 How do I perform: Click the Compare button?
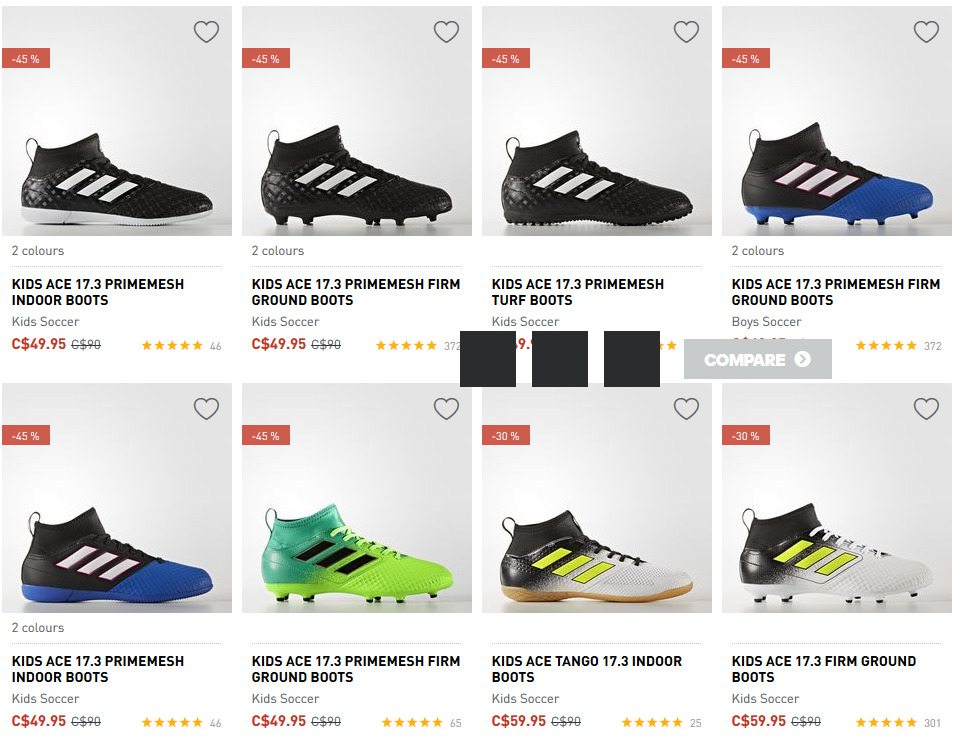point(757,359)
